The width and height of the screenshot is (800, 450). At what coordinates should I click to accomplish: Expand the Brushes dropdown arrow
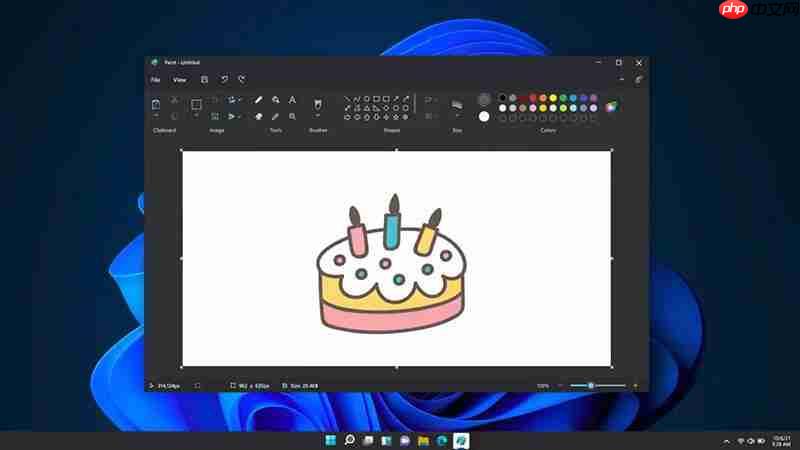pos(318,117)
